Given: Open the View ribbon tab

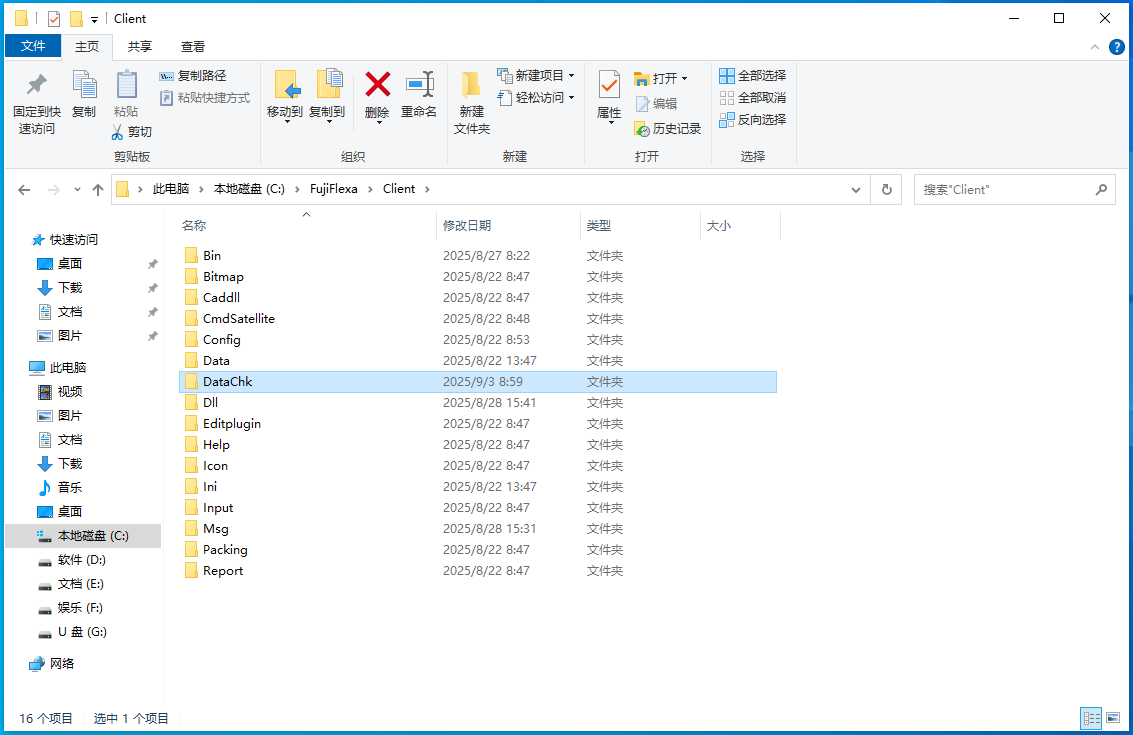Looking at the screenshot, I should point(193,46).
